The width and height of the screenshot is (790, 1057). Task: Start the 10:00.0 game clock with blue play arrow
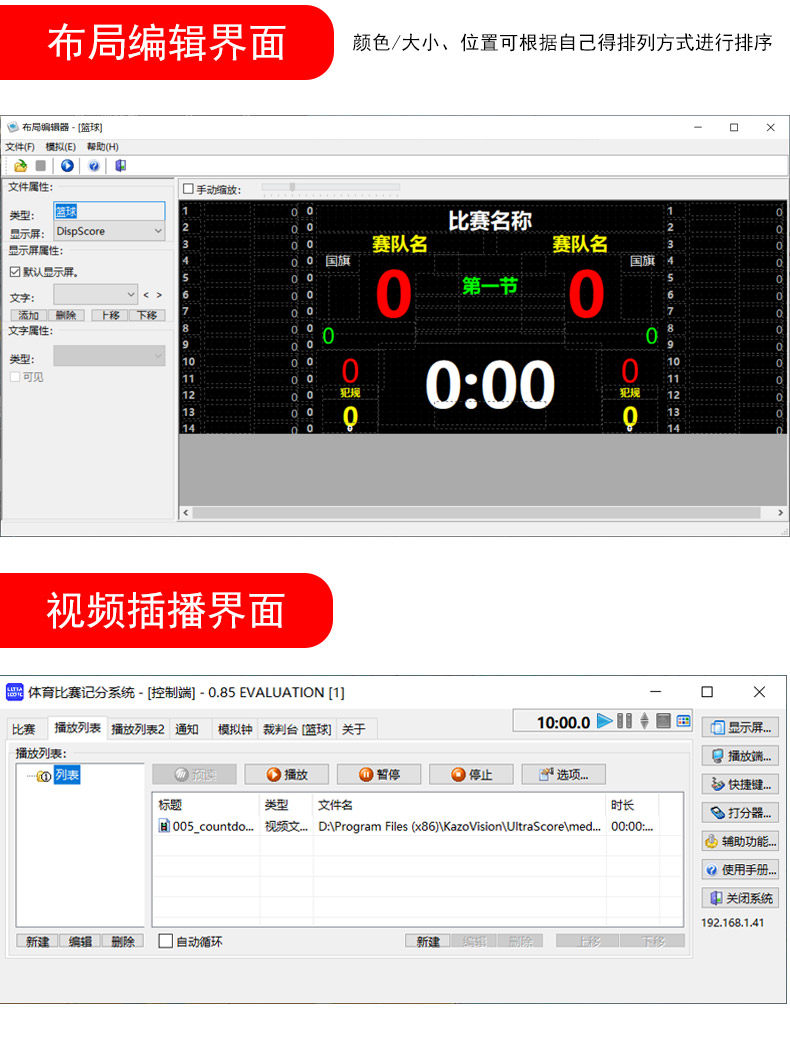tap(605, 721)
